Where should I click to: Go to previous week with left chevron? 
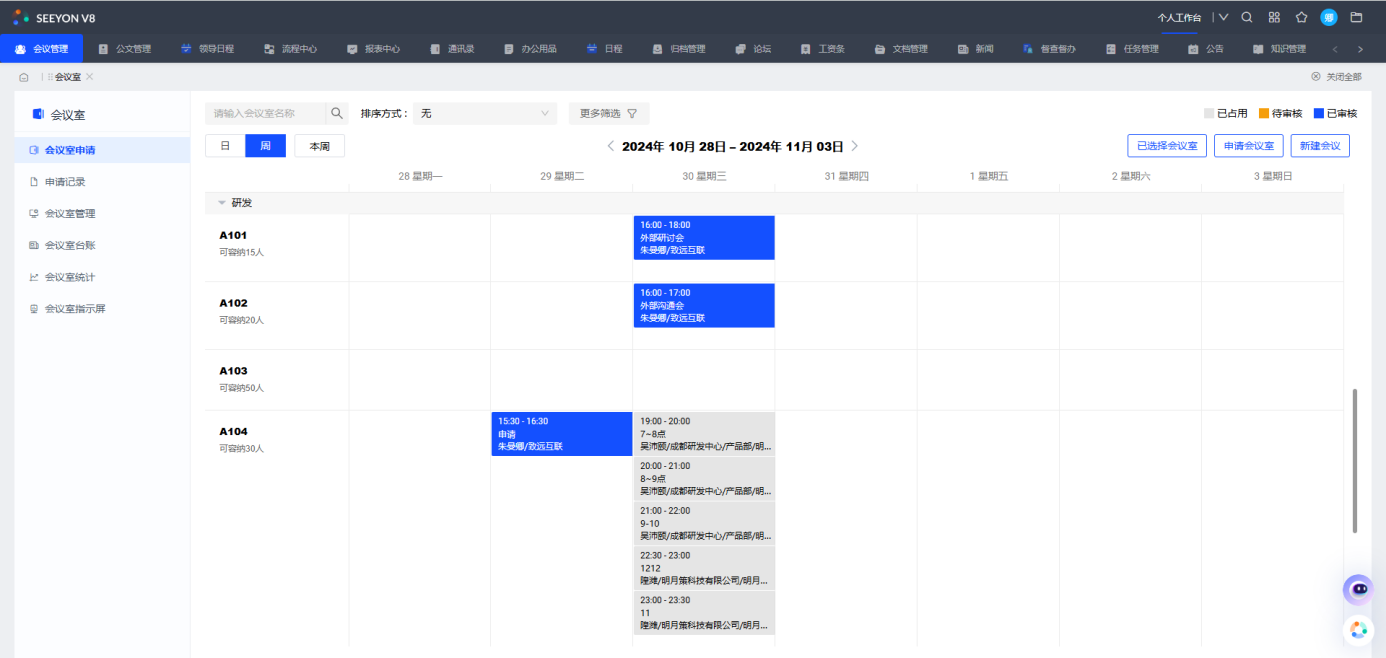[611, 146]
